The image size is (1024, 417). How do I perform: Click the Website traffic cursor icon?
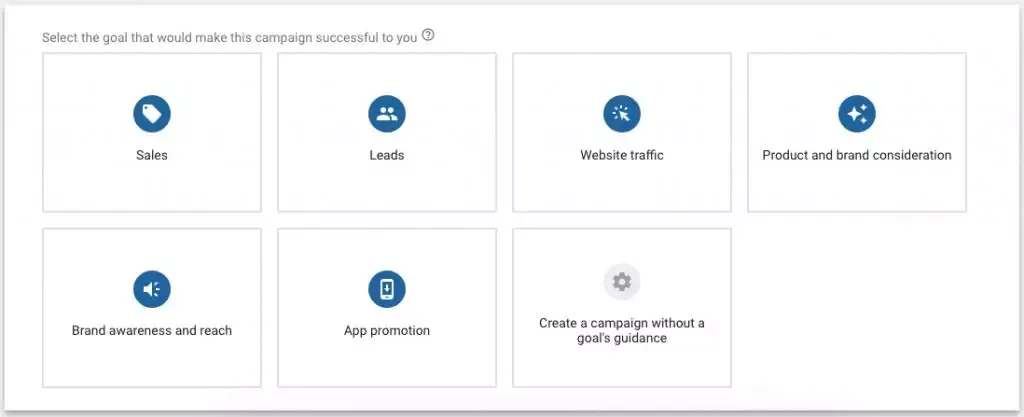pos(622,114)
